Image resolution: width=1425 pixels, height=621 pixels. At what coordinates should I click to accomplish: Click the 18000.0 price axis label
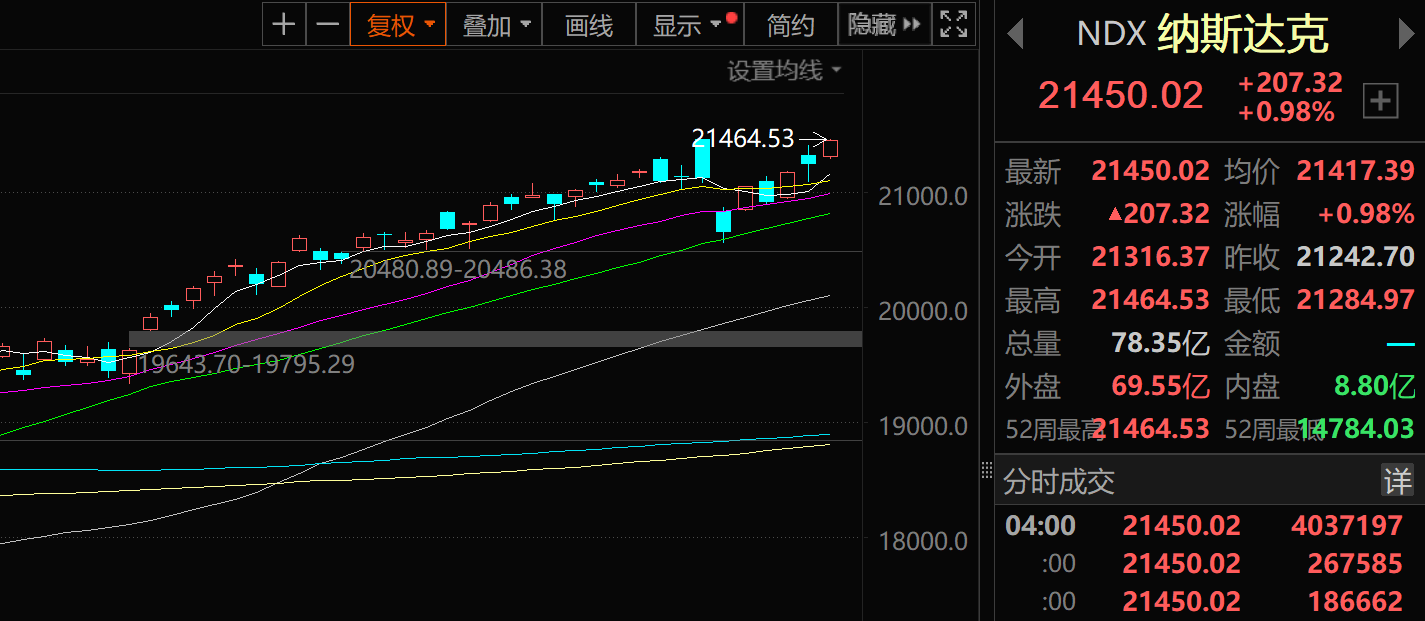pyautogui.click(x=923, y=541)
